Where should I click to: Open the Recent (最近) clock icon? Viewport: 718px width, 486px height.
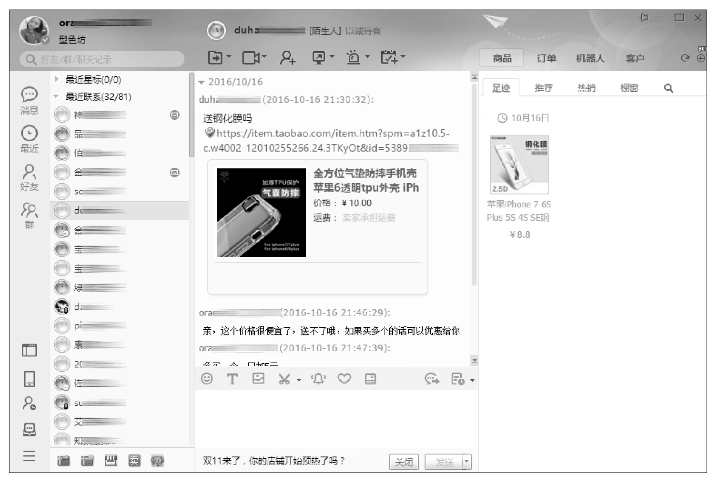coord(29,139)
